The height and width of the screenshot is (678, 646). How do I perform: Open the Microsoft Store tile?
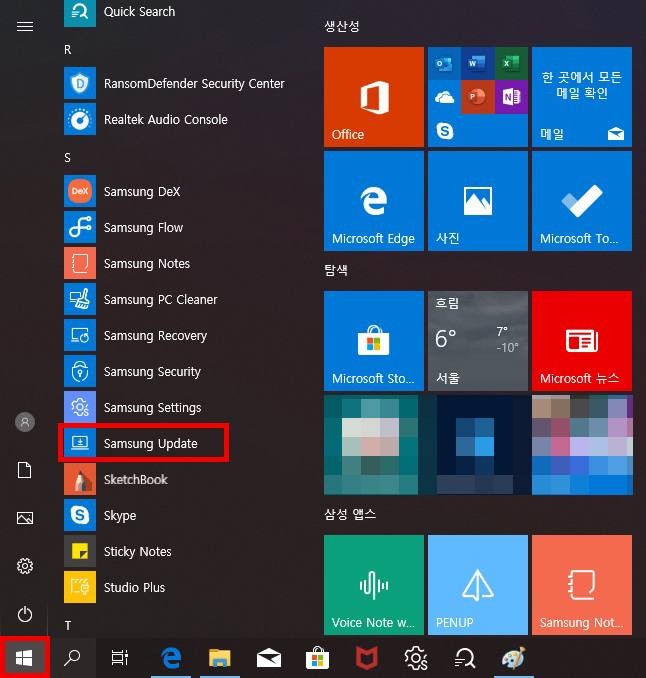pyautogui.click(x=374, y=341)
